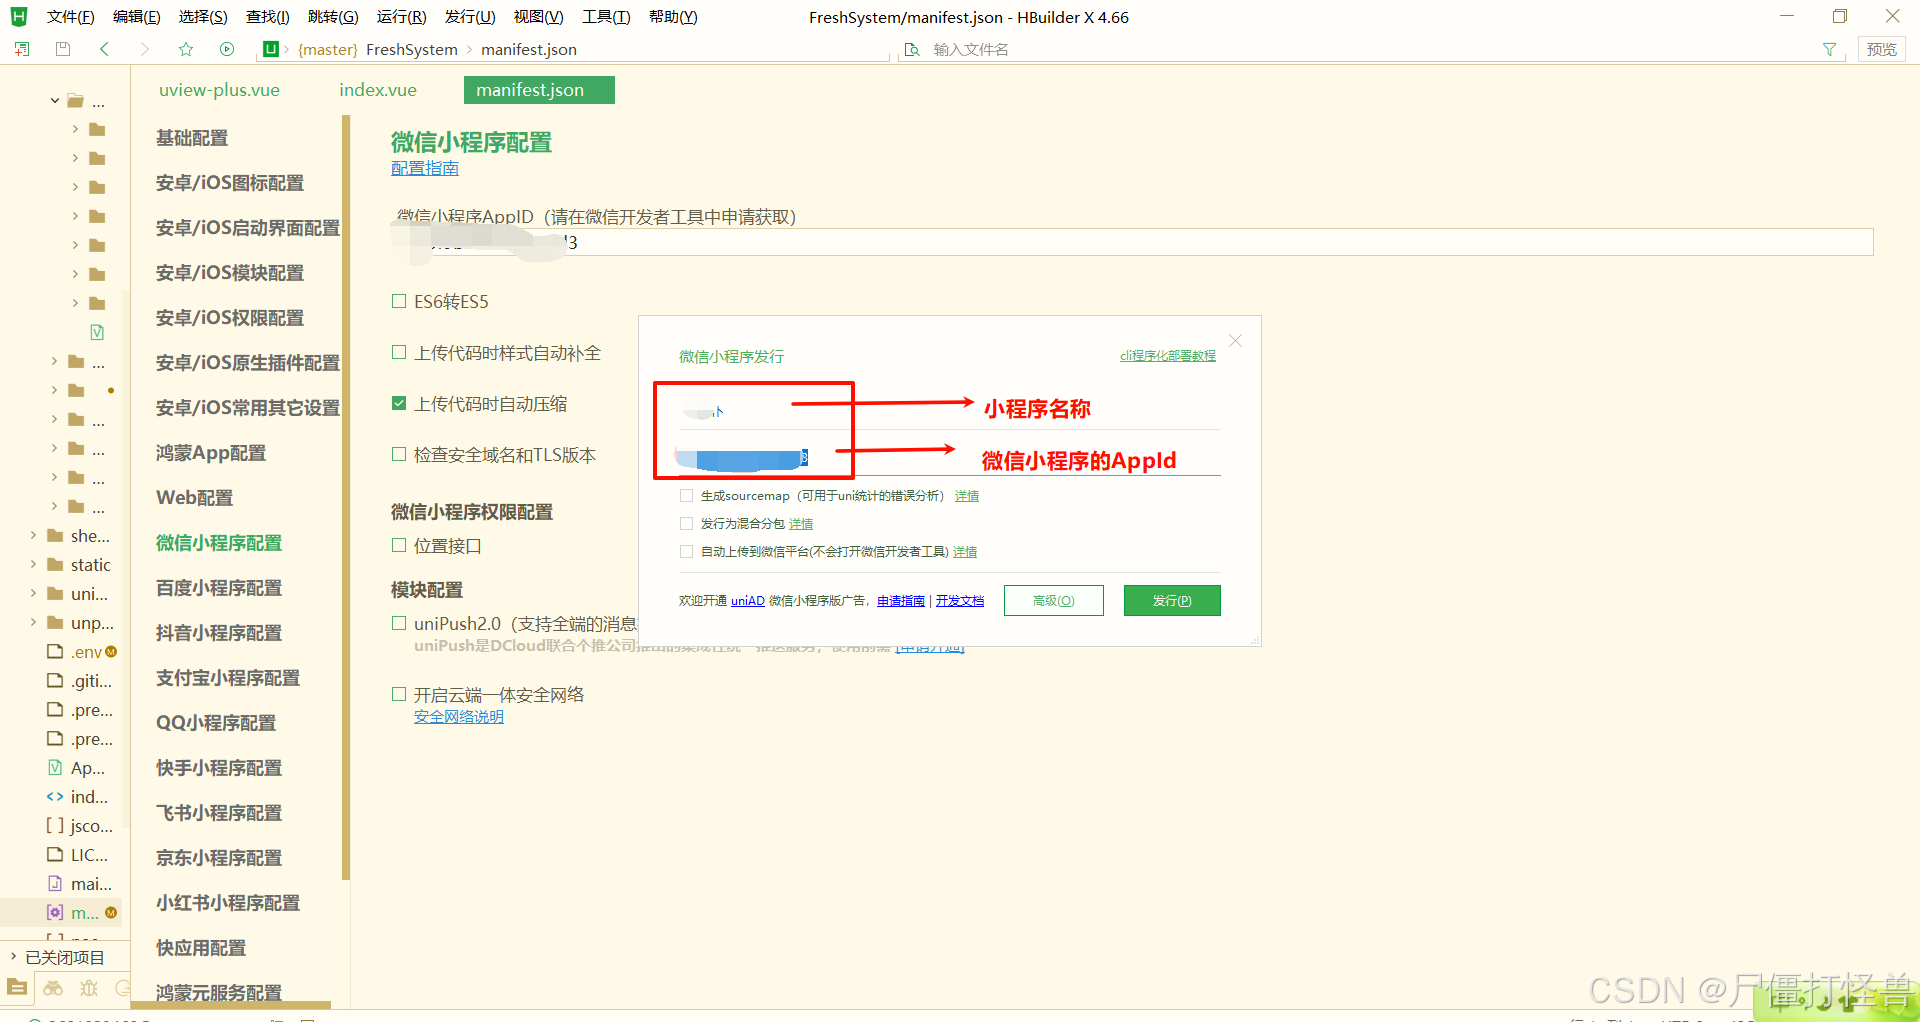Open the 发行(U) menu

pyautogui.click(x=470, y=17)
